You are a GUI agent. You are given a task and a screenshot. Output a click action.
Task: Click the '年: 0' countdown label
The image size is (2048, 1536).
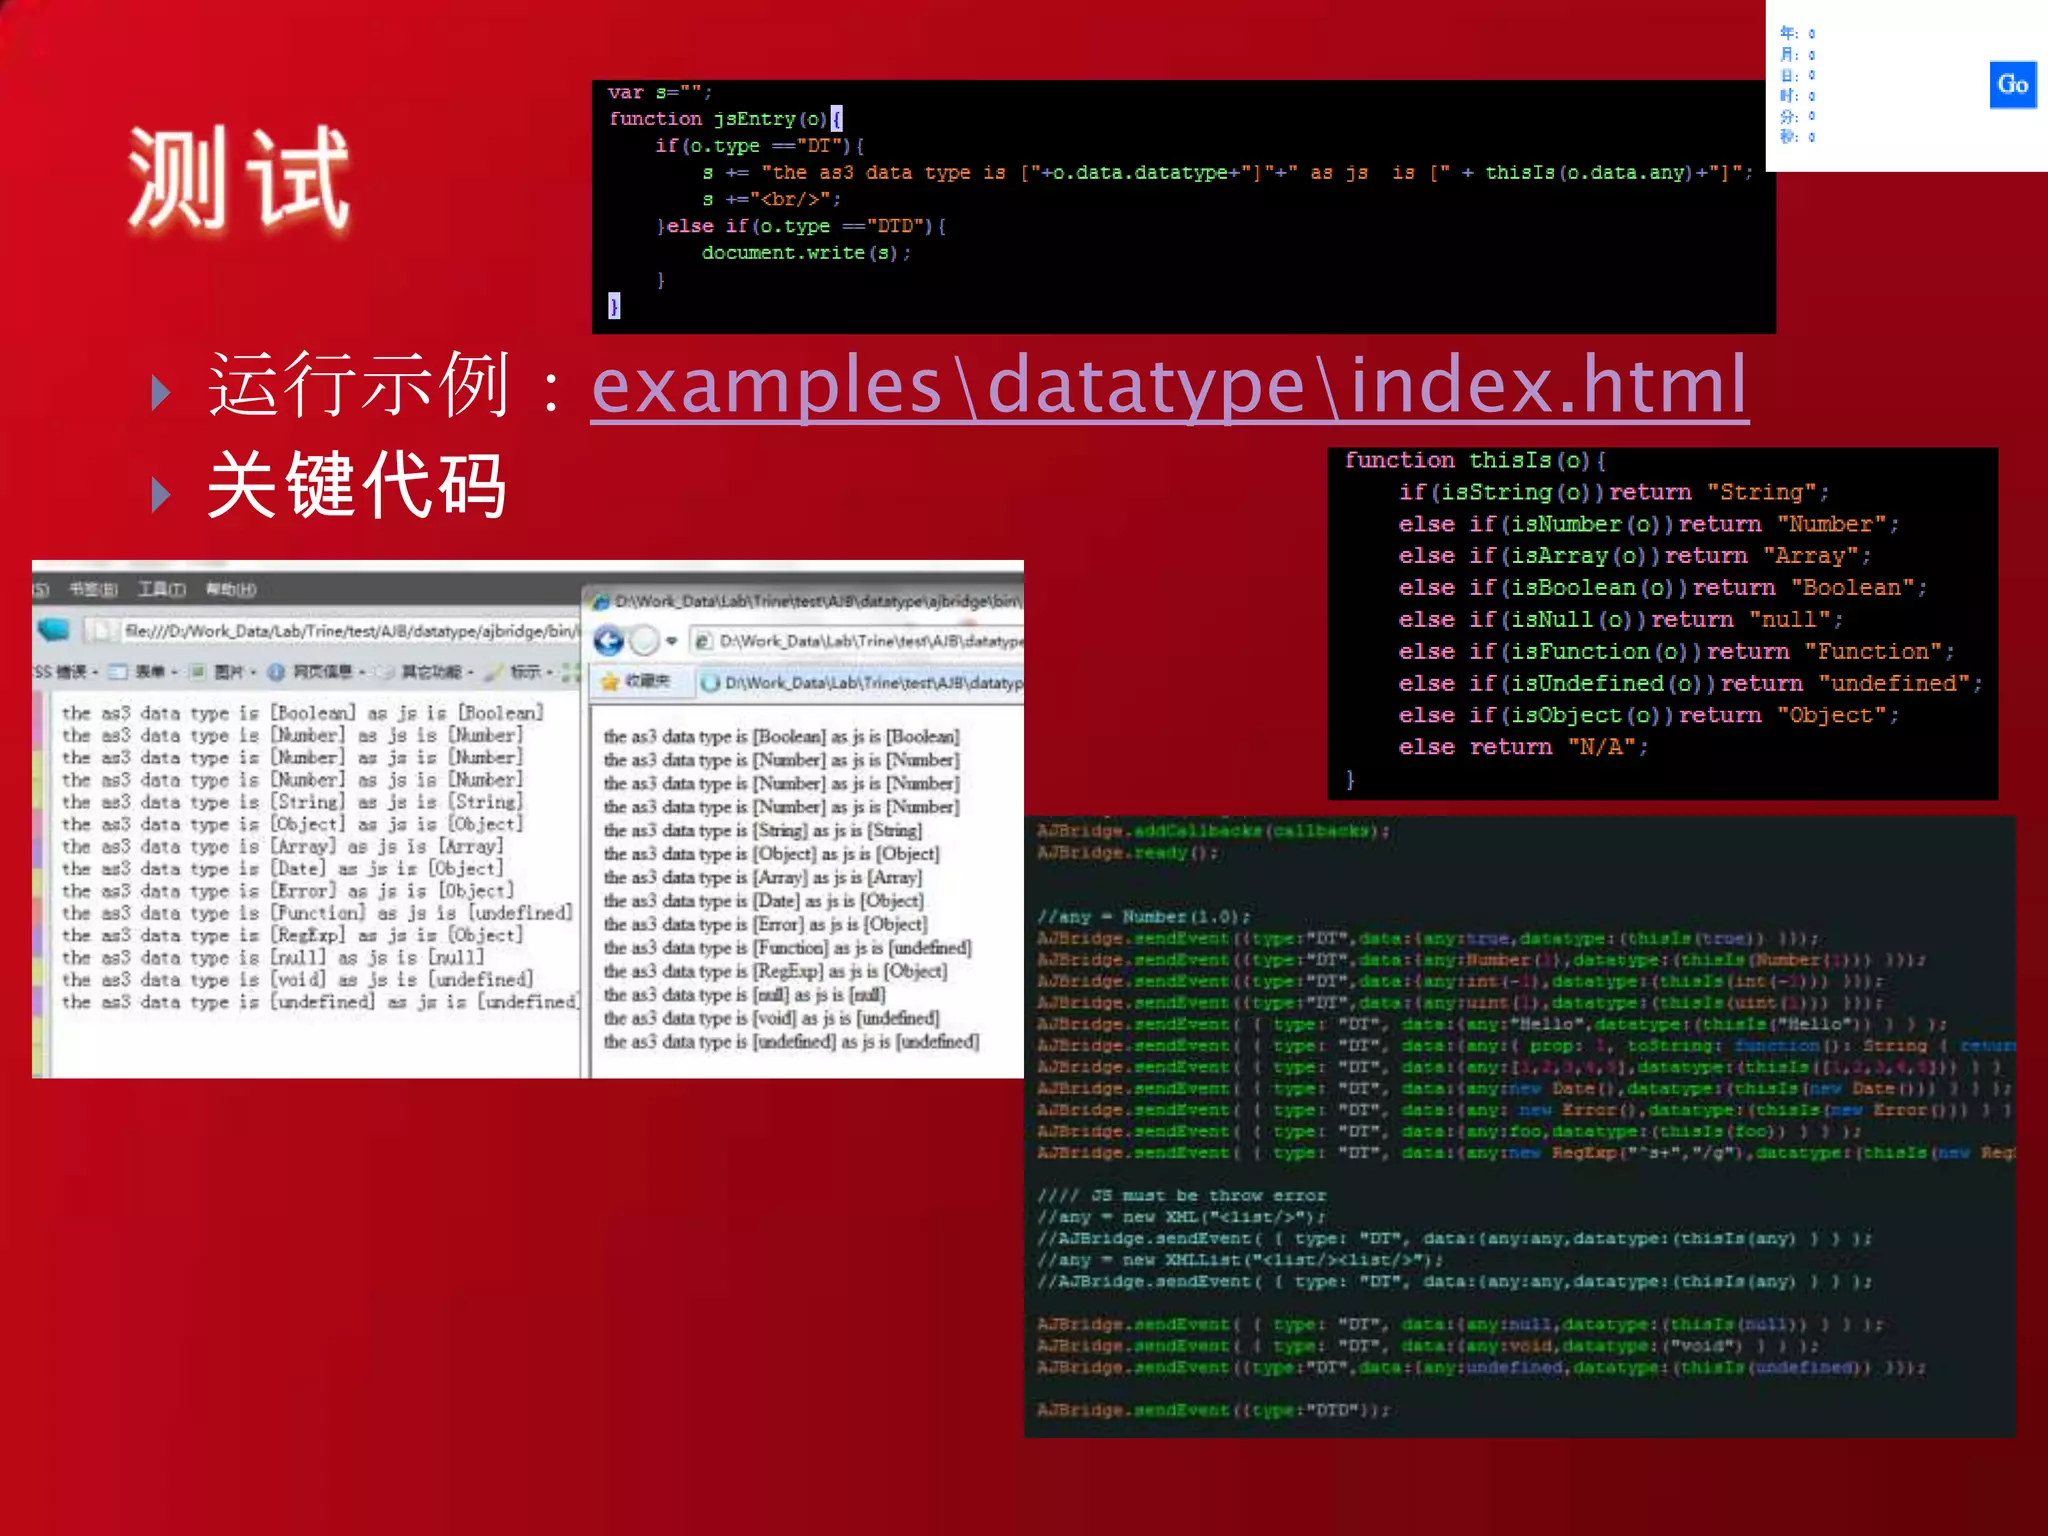click(1797, 33)
